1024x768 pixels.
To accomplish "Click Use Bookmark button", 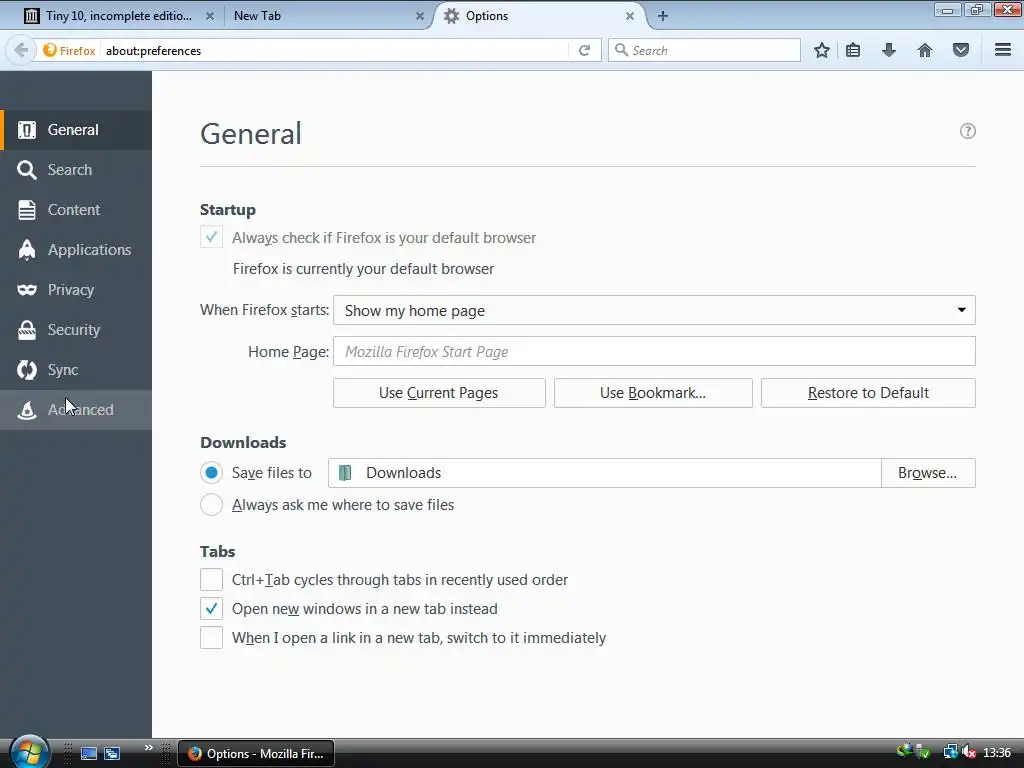I will 653,393.
